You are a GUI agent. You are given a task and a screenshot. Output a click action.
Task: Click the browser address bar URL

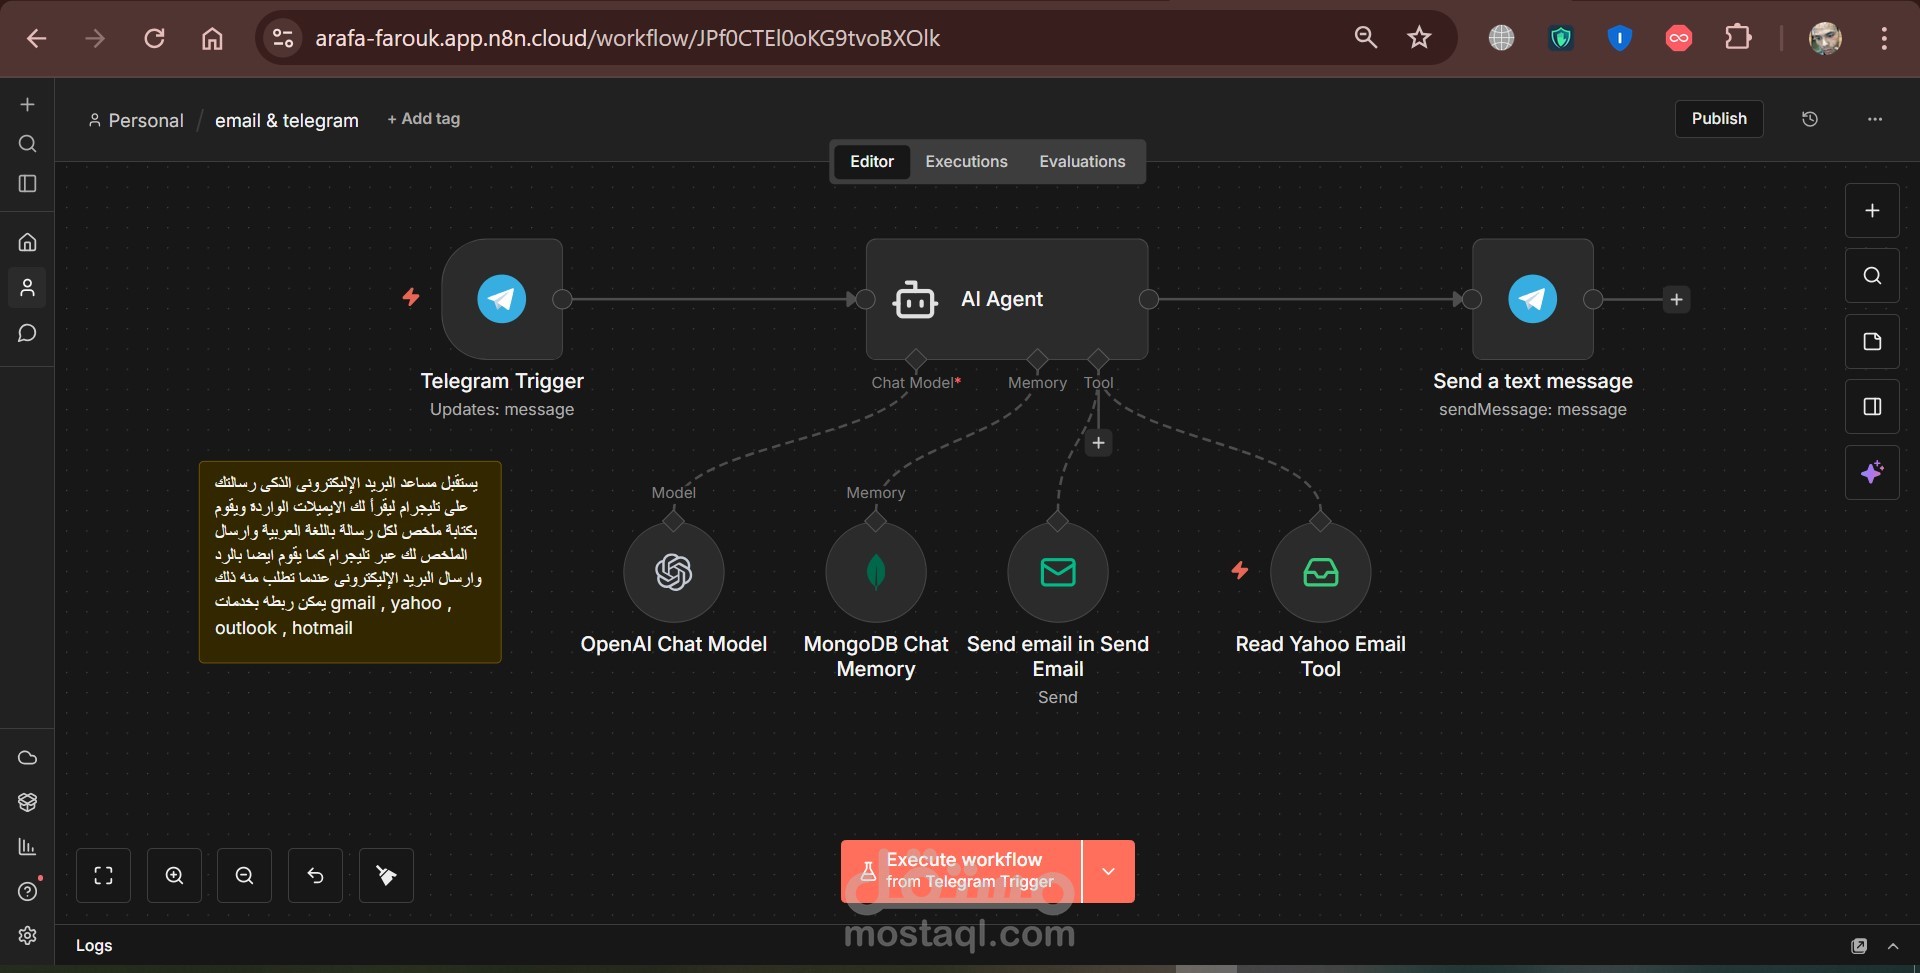click(x=627, y=38)
